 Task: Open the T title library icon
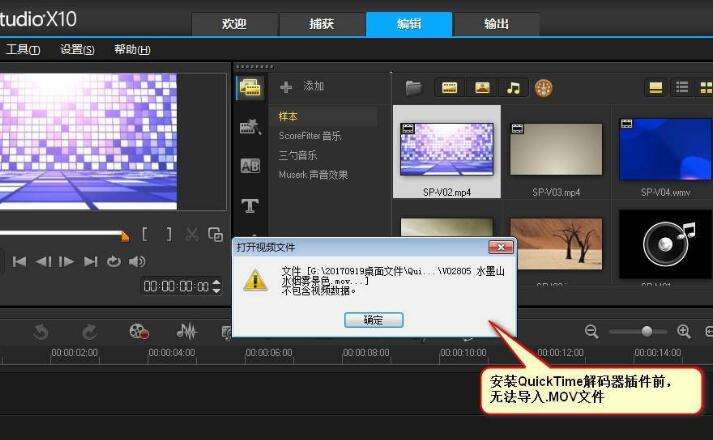250,206
